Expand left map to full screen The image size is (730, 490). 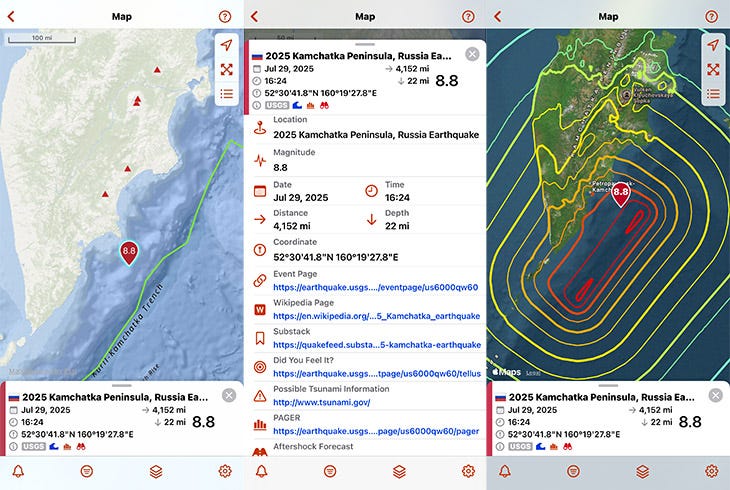[x=227, y=69]
